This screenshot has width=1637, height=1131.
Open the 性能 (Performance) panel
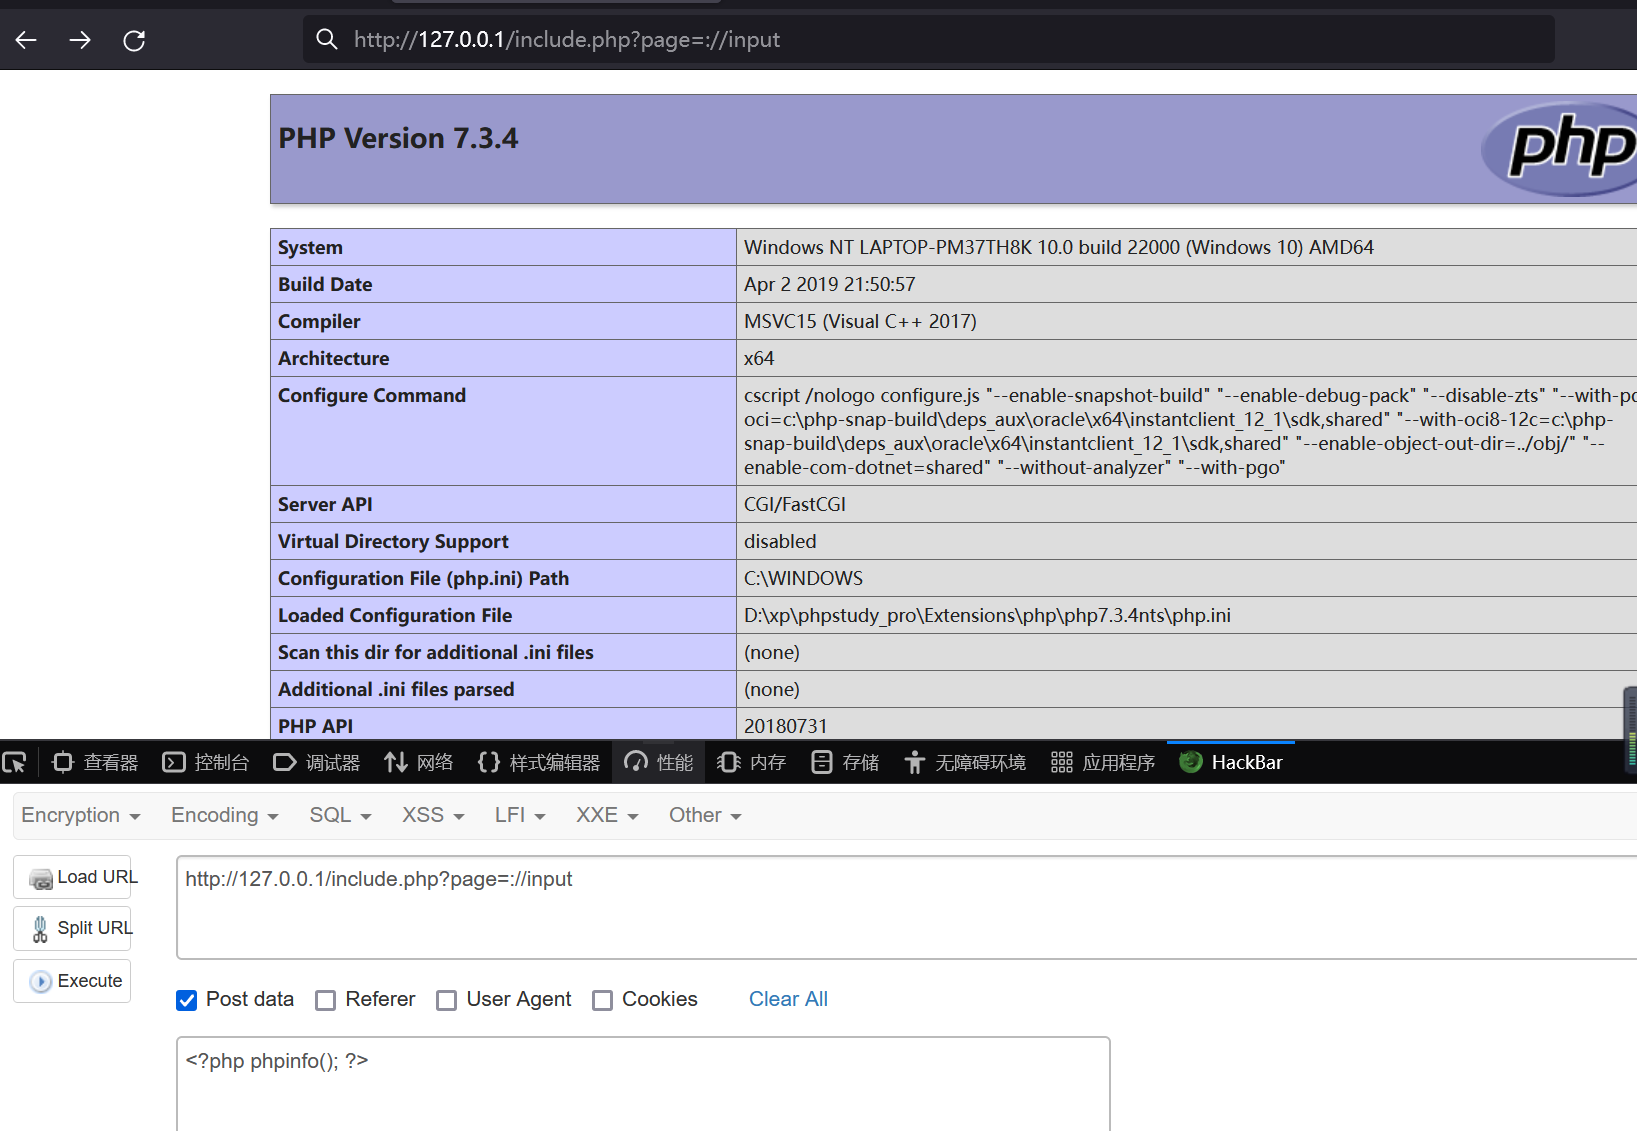658,762
